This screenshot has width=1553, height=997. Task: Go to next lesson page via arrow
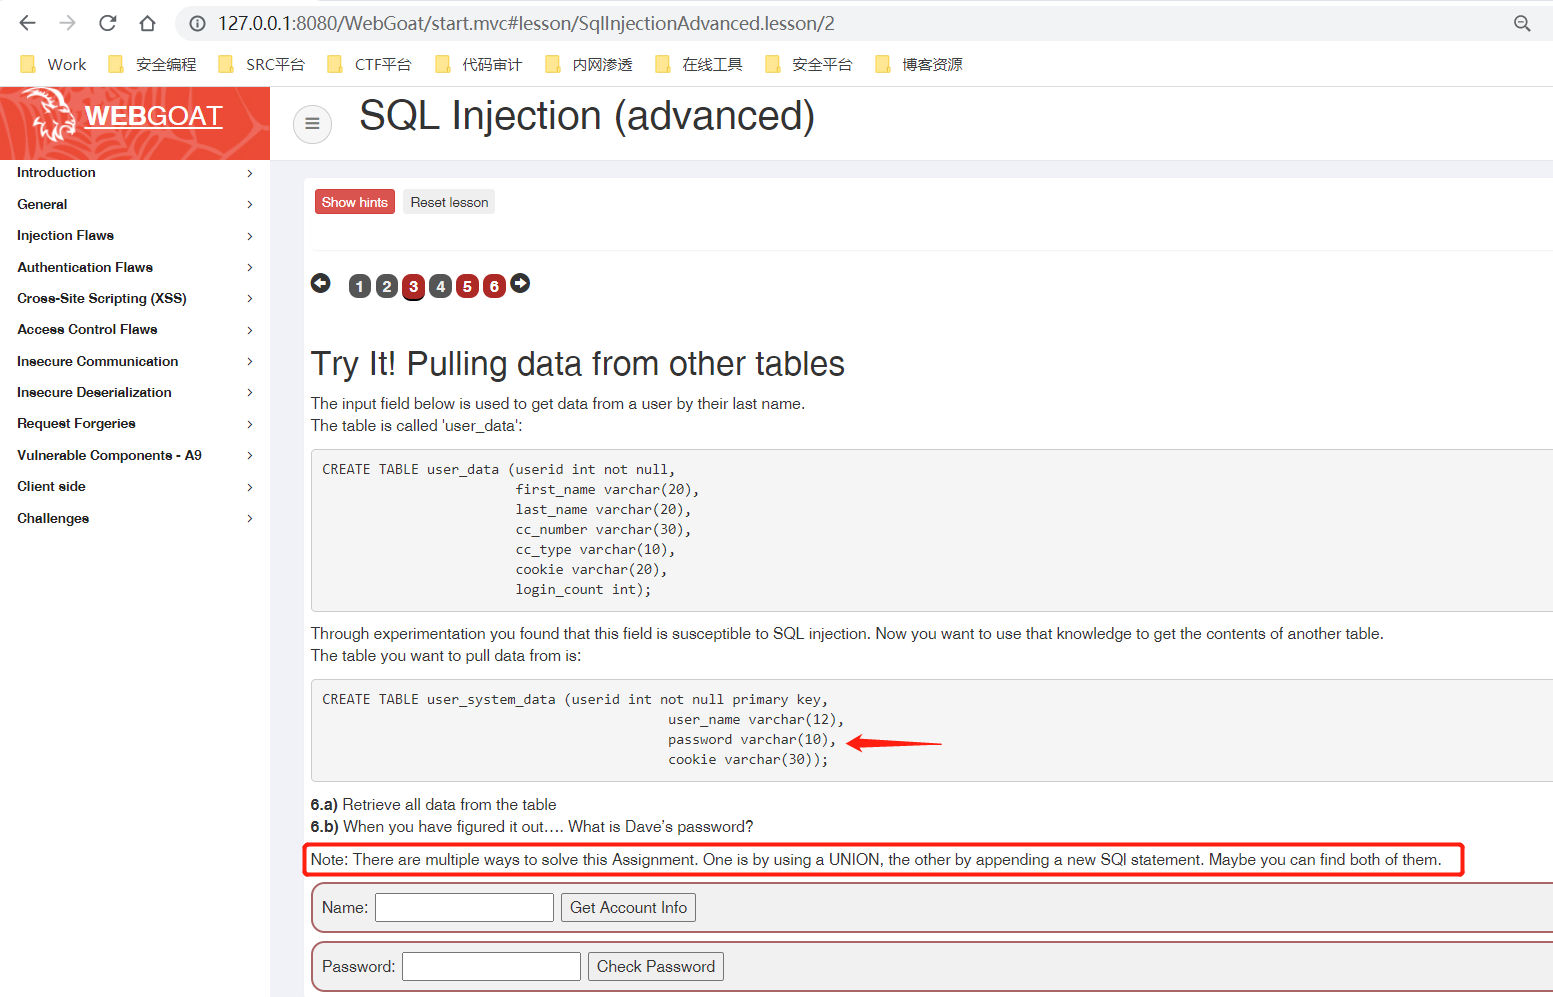pyautogui.click(x=520, y=283)
